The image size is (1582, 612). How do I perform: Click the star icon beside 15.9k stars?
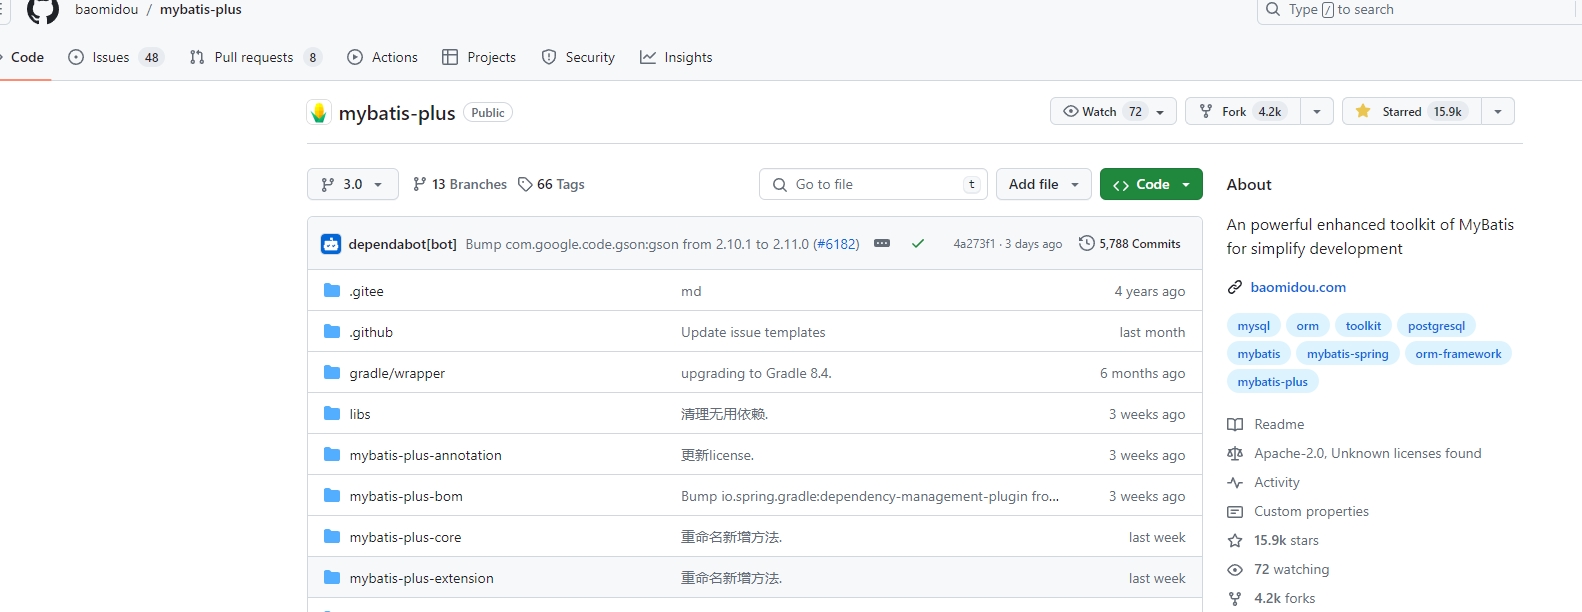coord(1235,541)
